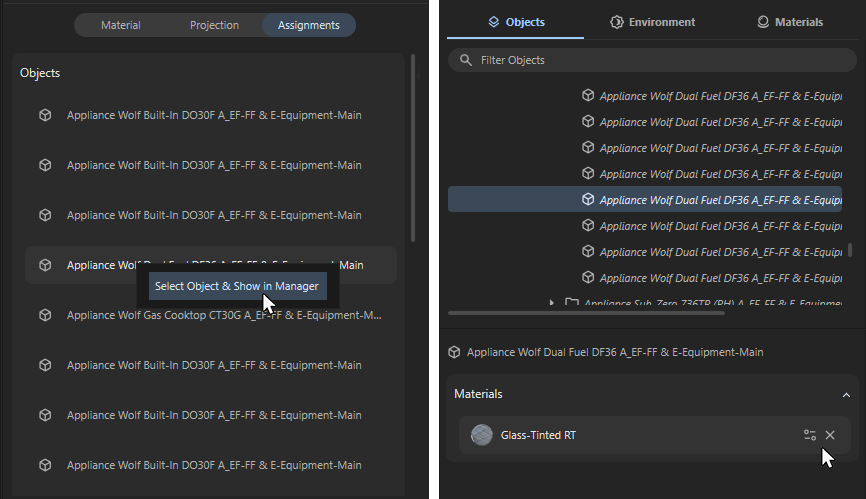Remove Glass-Tinted RT with the X icon

coord(830,435)
